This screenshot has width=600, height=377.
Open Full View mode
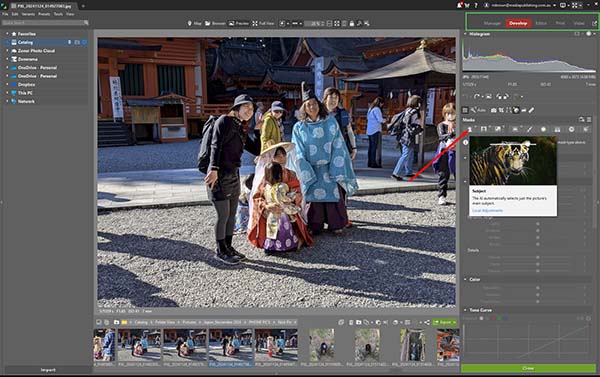263,24
